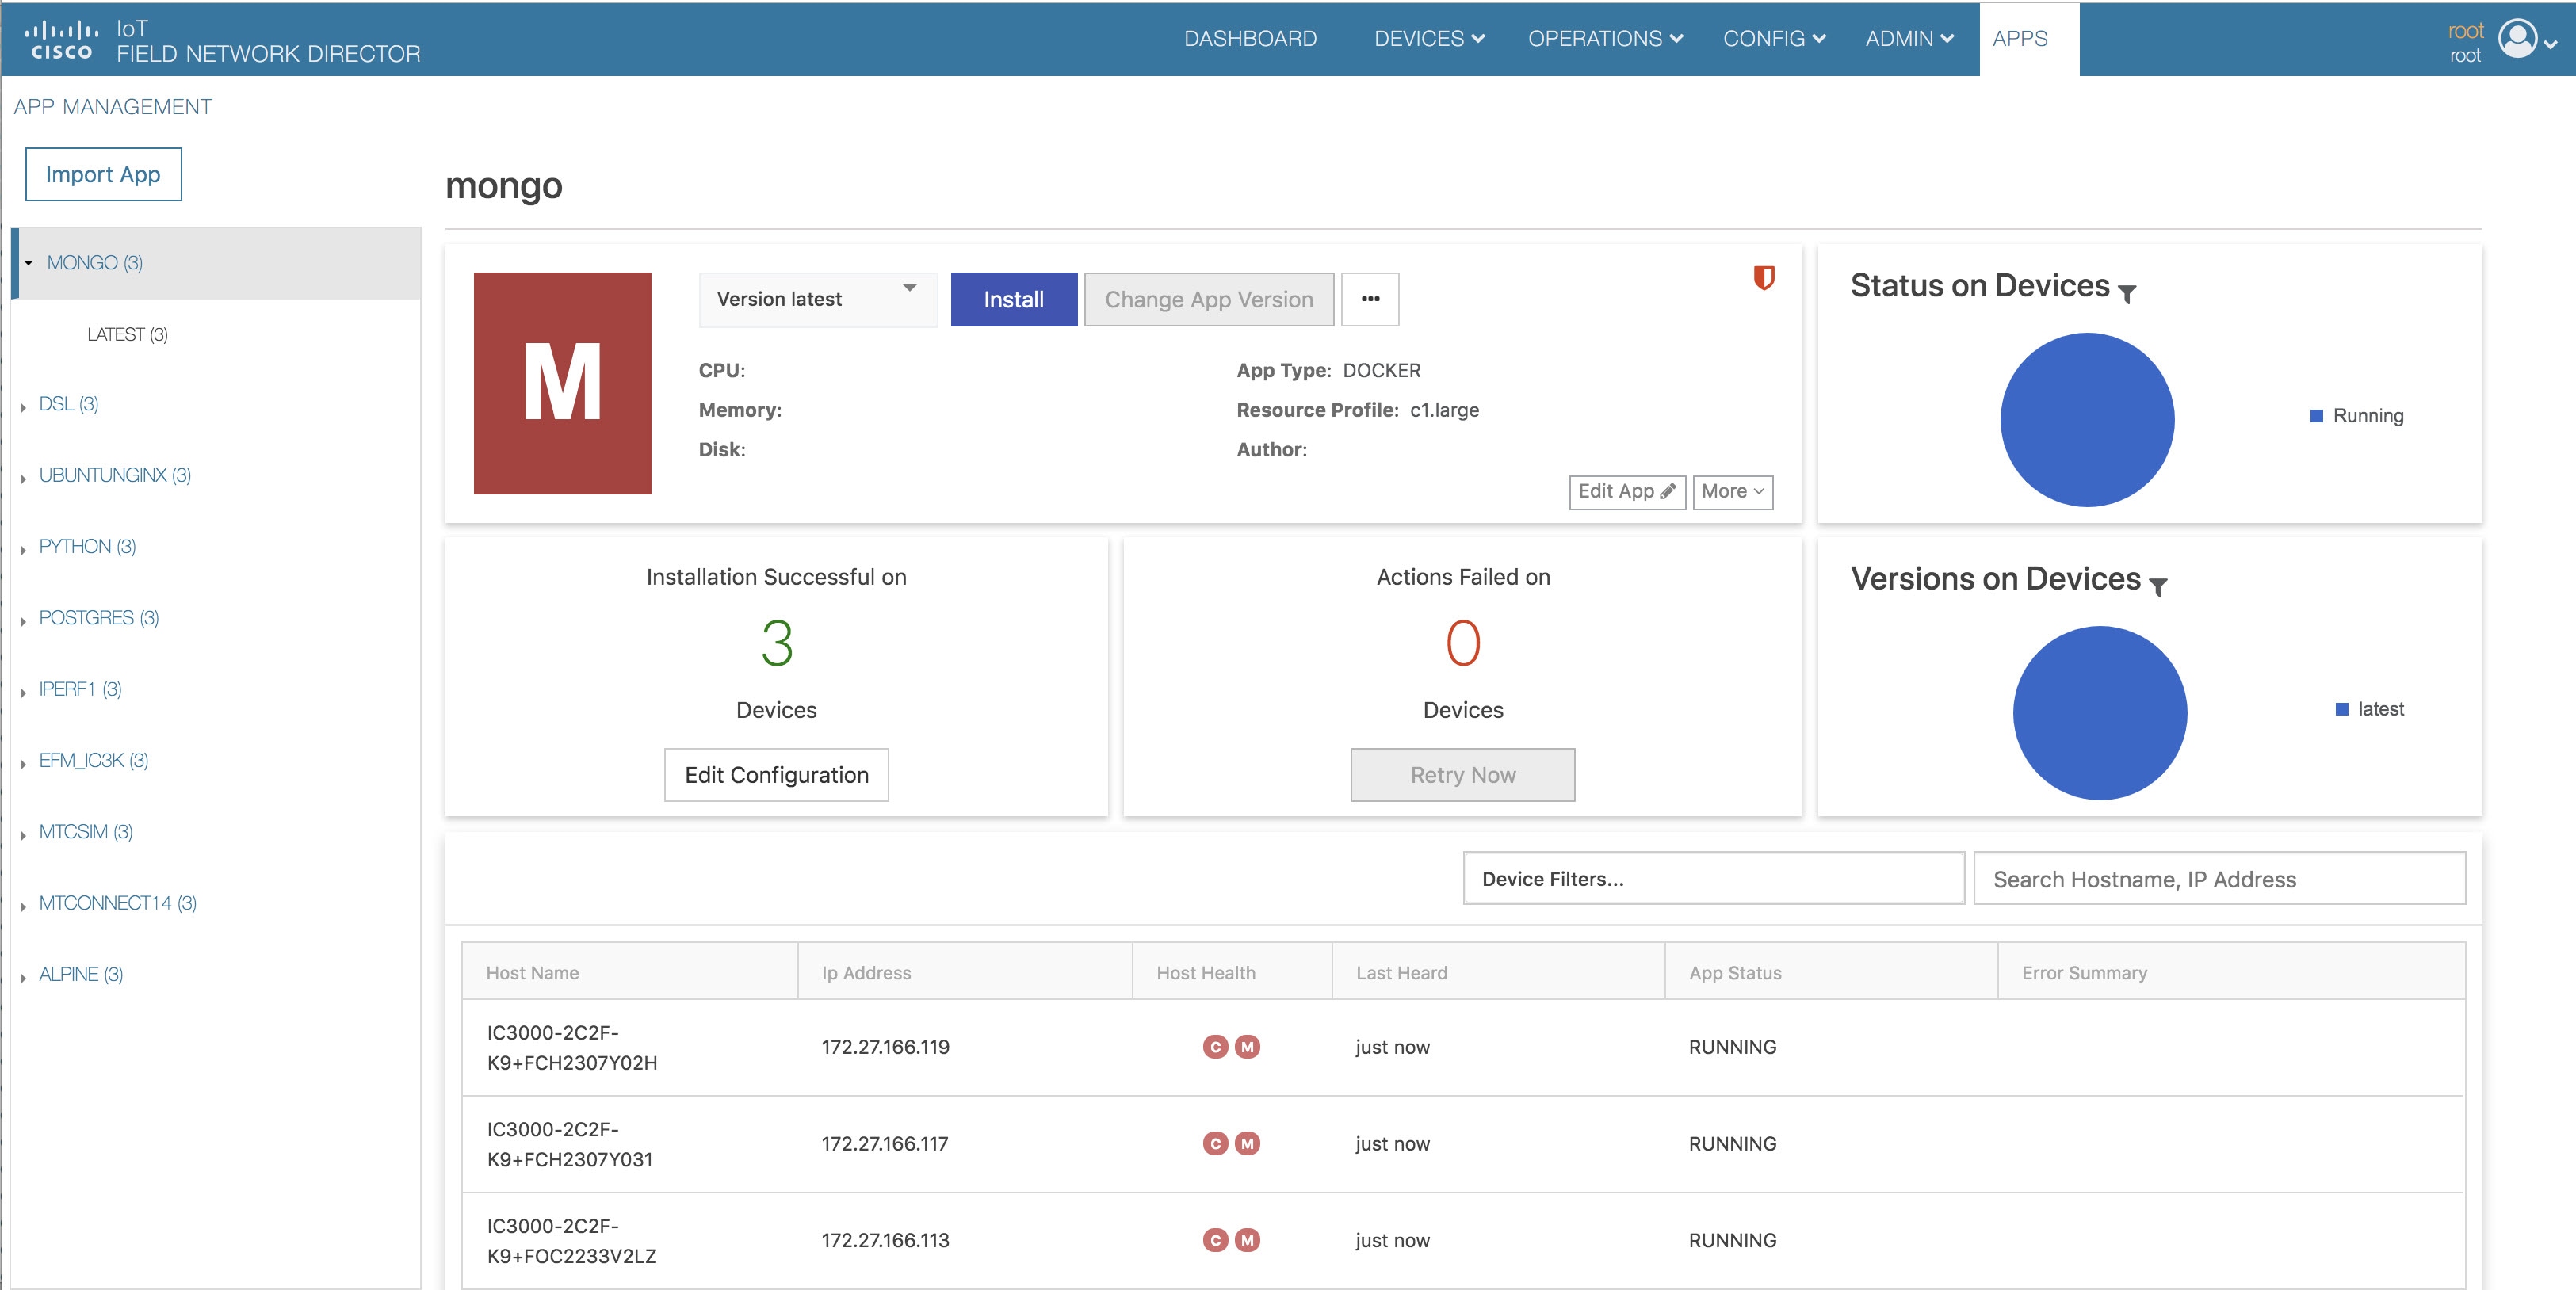Open the Version latest dropdown
Screen dimensions: 2576x1290
(818, 299)
